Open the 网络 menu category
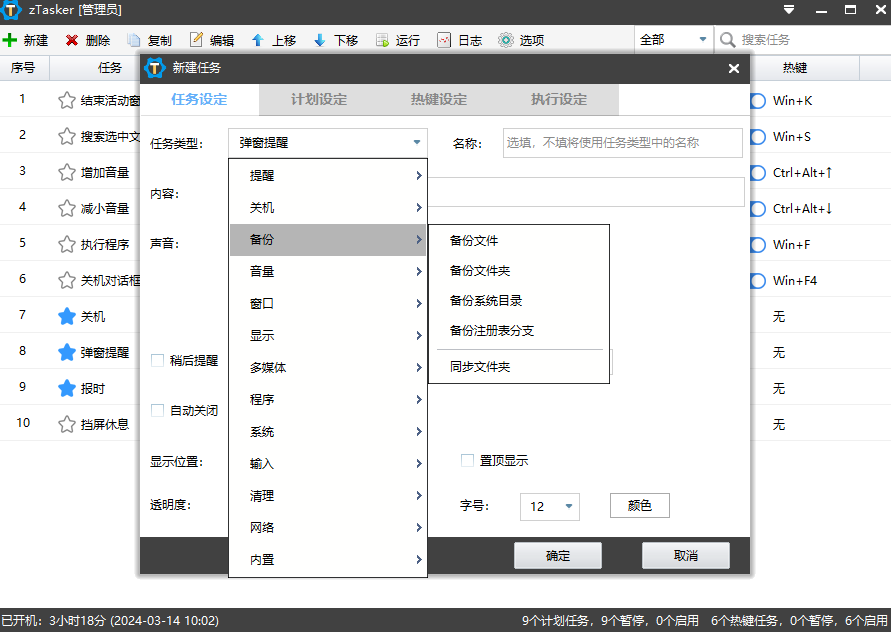The width and height of the screenshot is (891, 632). coord(328,527)
